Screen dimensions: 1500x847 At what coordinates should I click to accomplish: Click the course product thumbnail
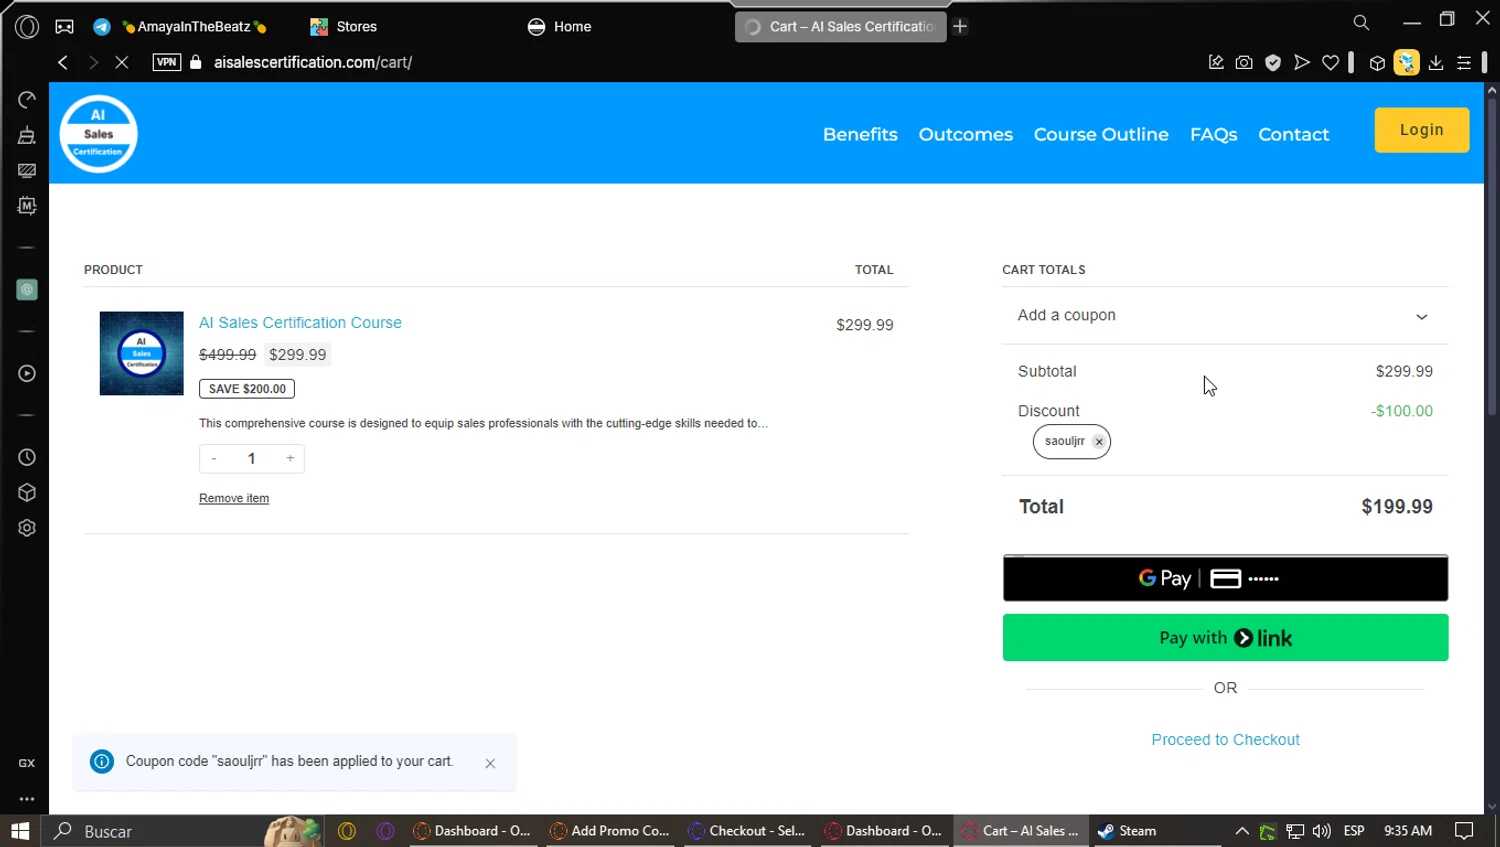pyautogui.click(x=141, y=353)
